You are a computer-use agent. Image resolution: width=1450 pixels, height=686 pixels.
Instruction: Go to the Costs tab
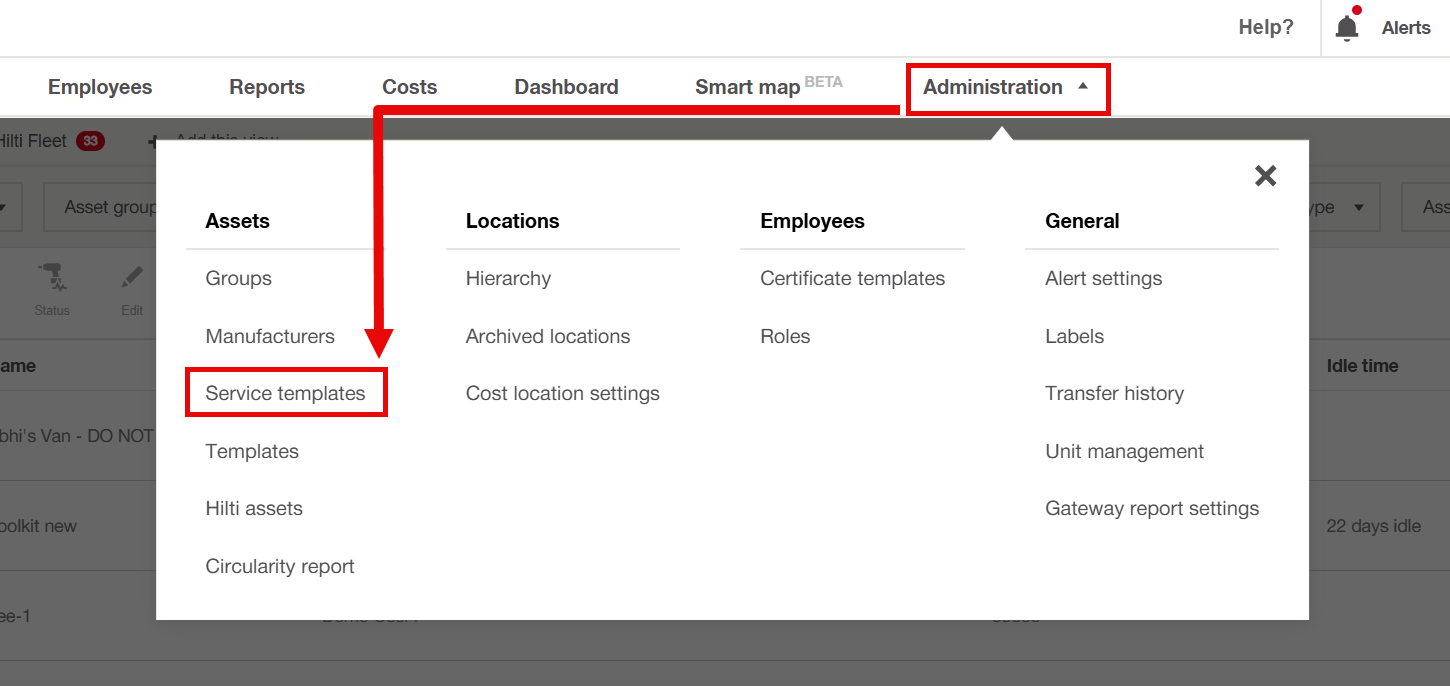[409, 87]
